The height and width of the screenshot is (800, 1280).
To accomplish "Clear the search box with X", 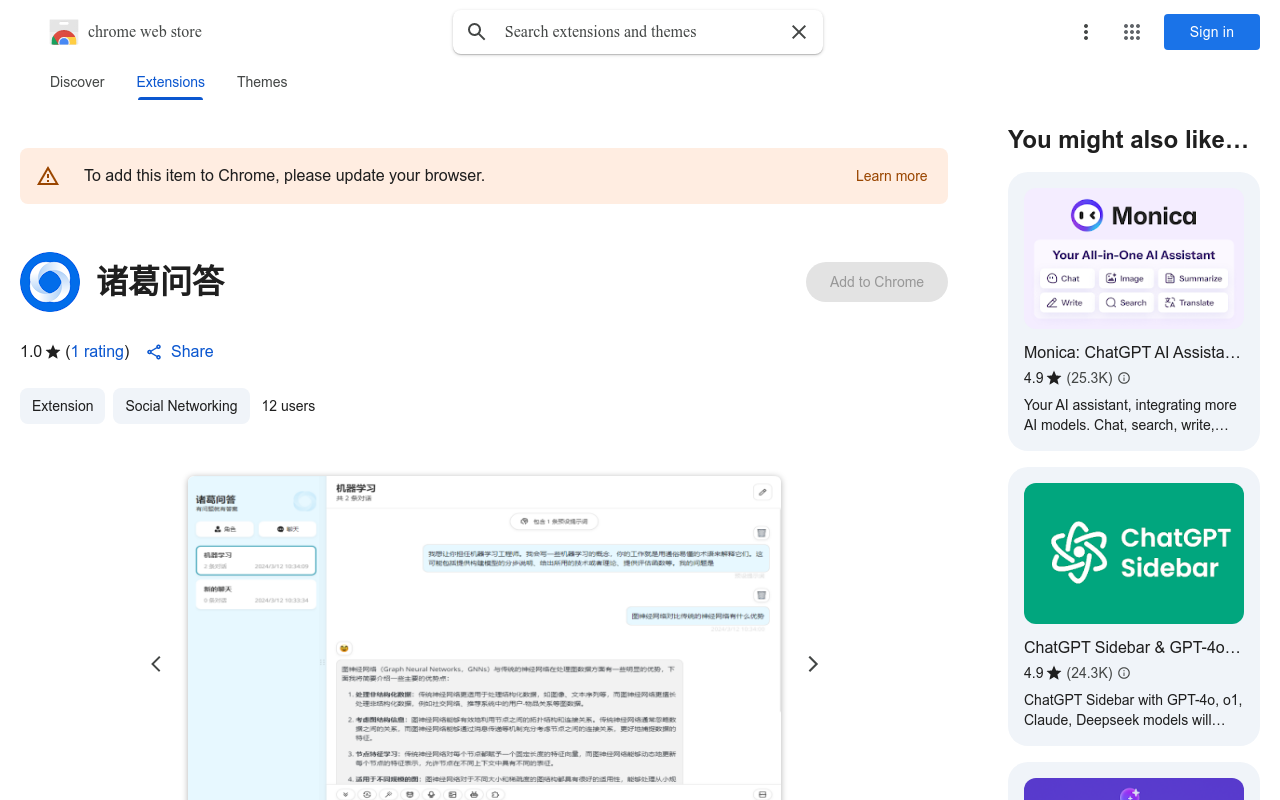I will click(799, 32).
